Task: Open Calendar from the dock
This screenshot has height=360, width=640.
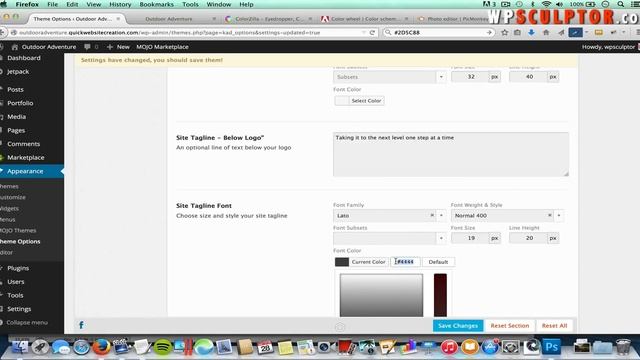Action: pos(265,347)
